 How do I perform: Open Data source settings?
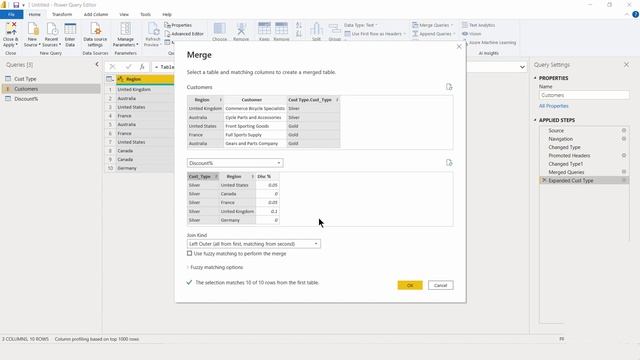point(95,35)
